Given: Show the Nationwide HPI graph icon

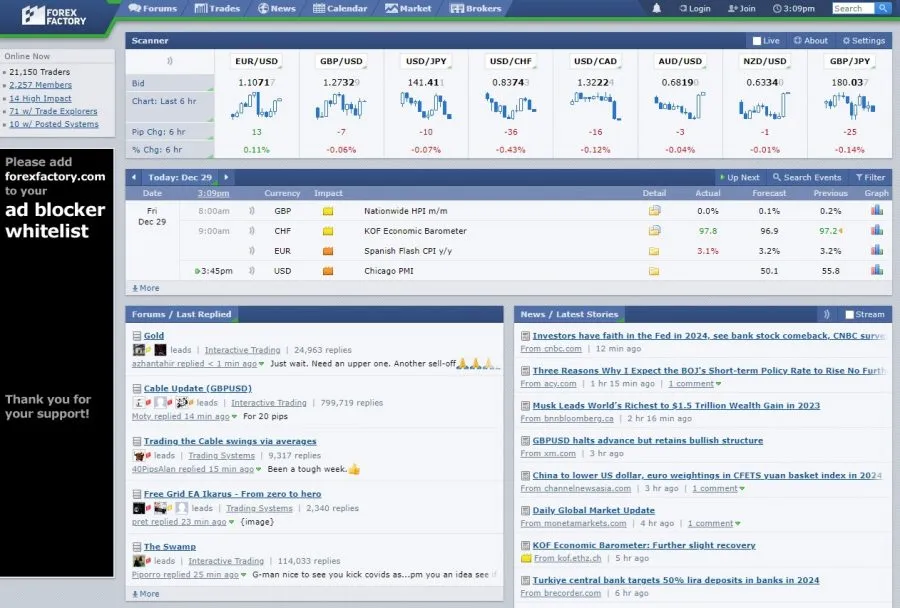Looking at the screenshot, I should 876,210.
